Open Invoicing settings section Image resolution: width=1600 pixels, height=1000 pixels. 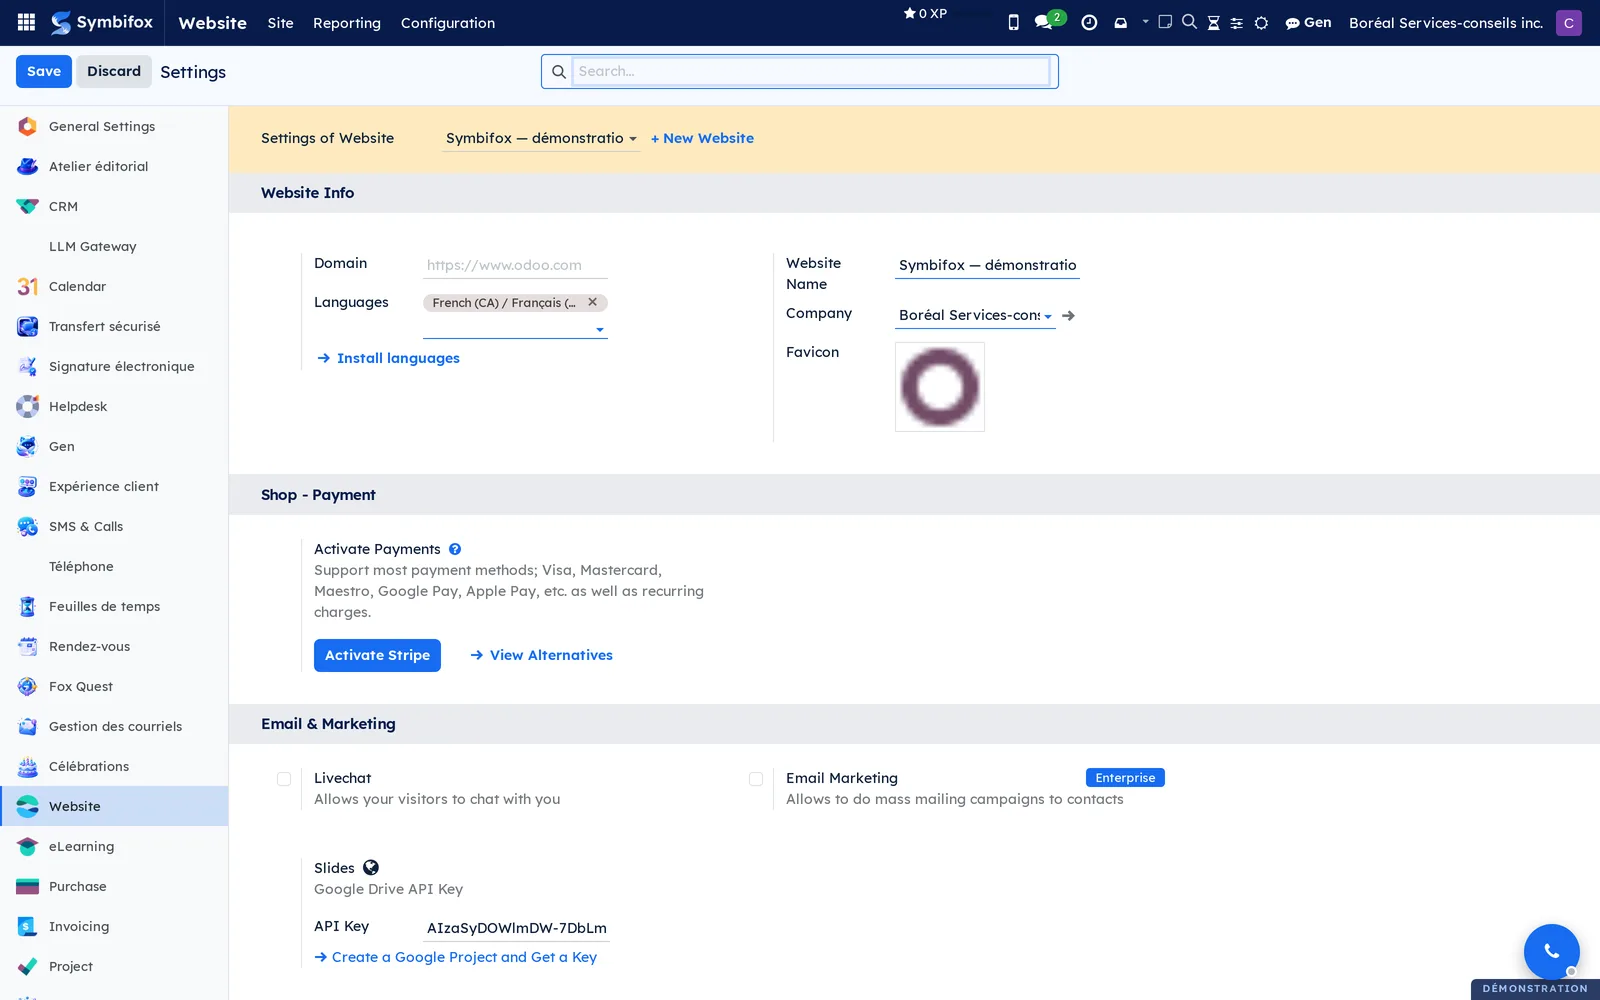tap(114, 926)
